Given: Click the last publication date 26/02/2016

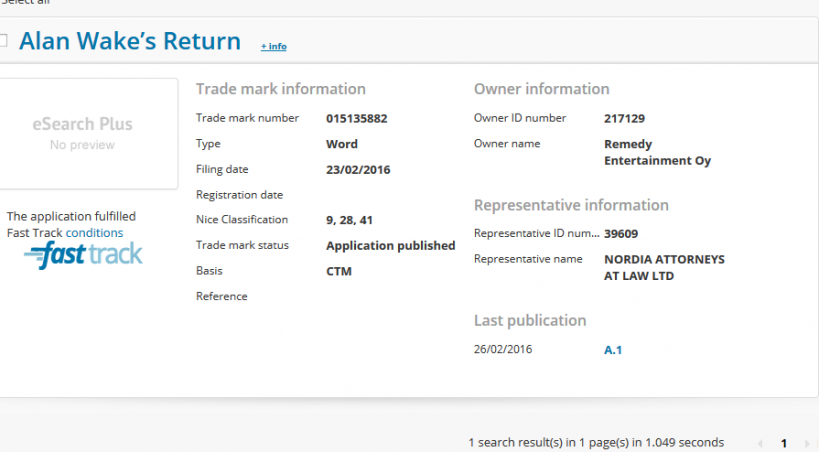Looking at the screenshot, I should tap(503, 349).
